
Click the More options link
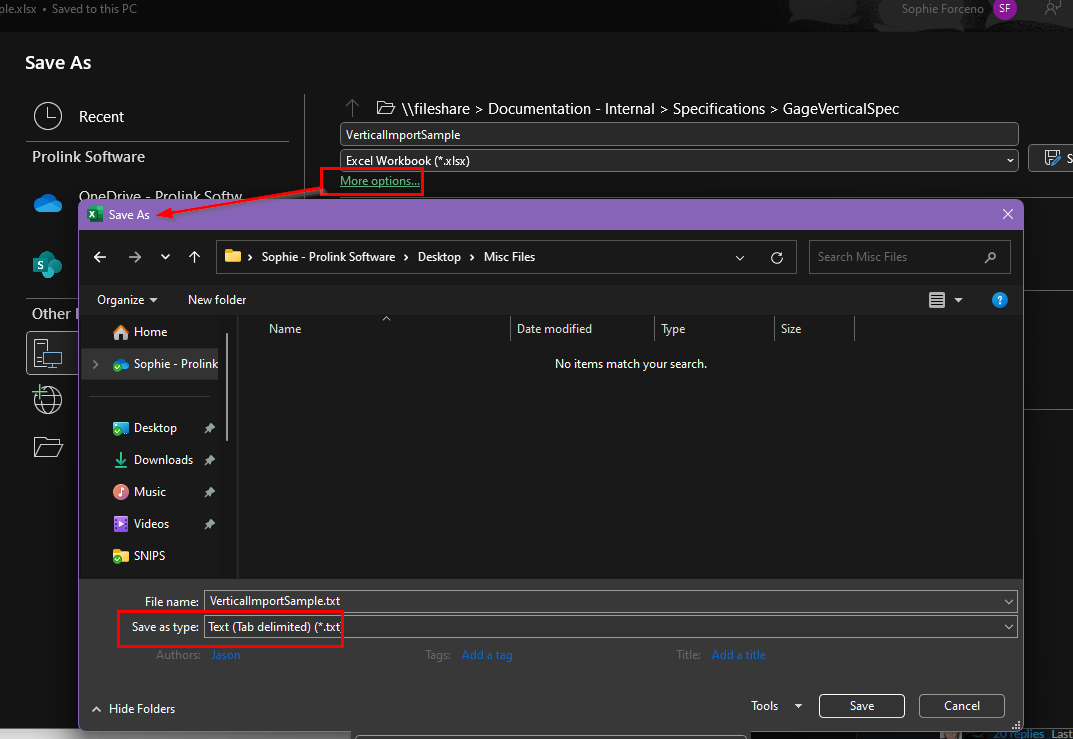pos(378,181)
